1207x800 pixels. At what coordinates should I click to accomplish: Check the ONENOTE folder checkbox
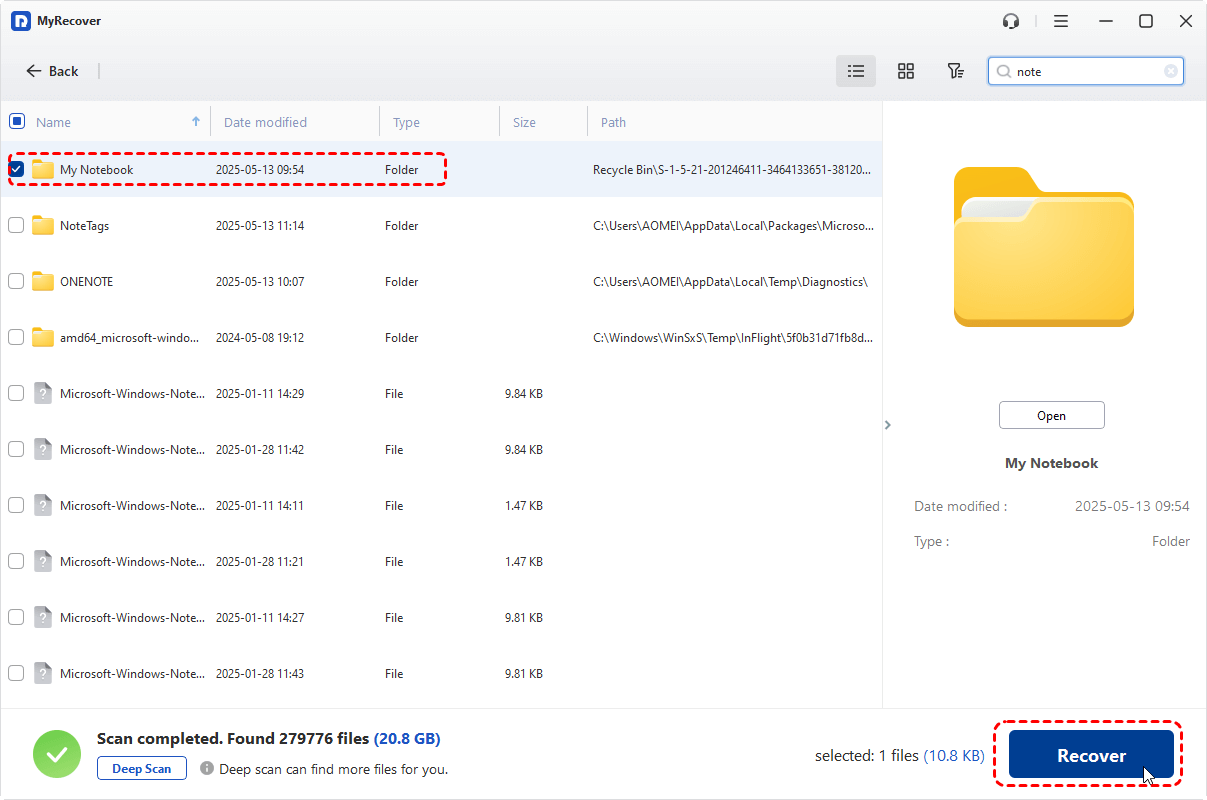coord(16,281)
